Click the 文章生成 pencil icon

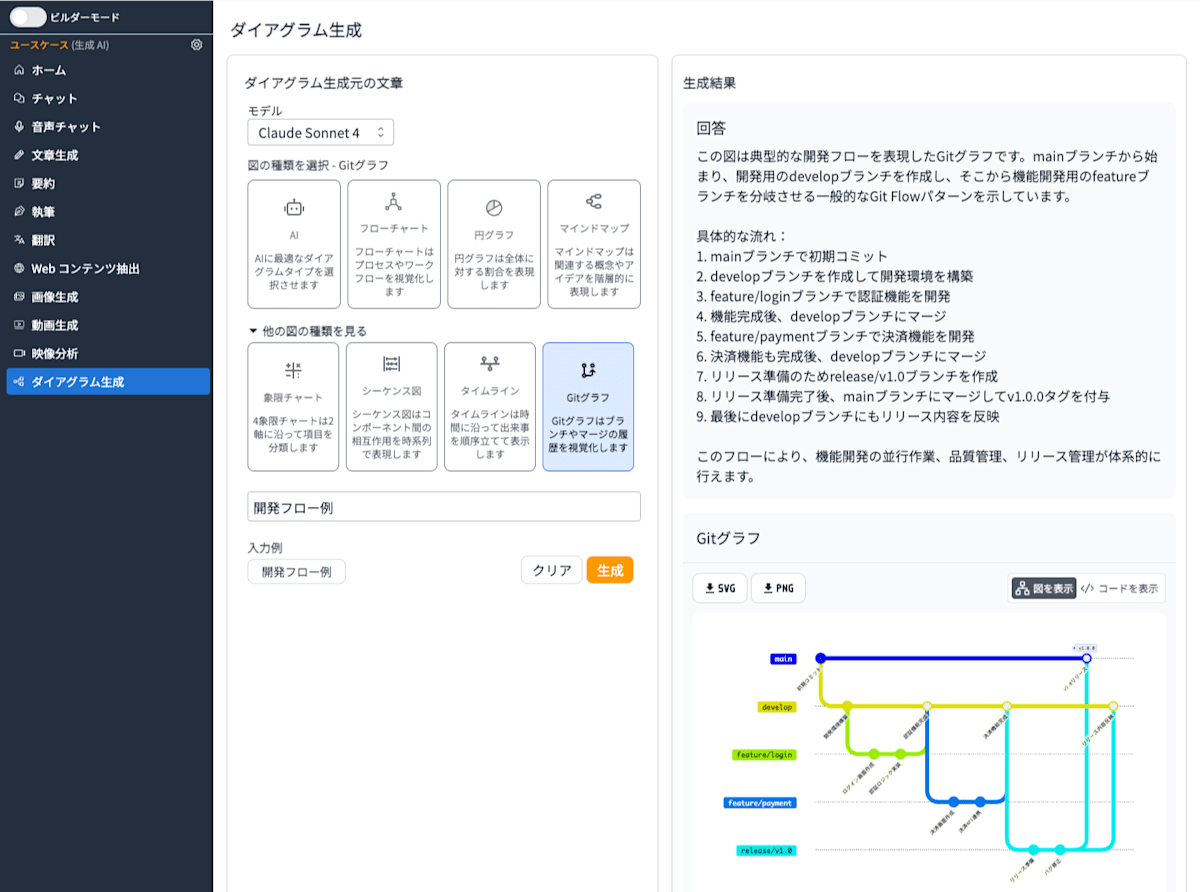[19, 155]
